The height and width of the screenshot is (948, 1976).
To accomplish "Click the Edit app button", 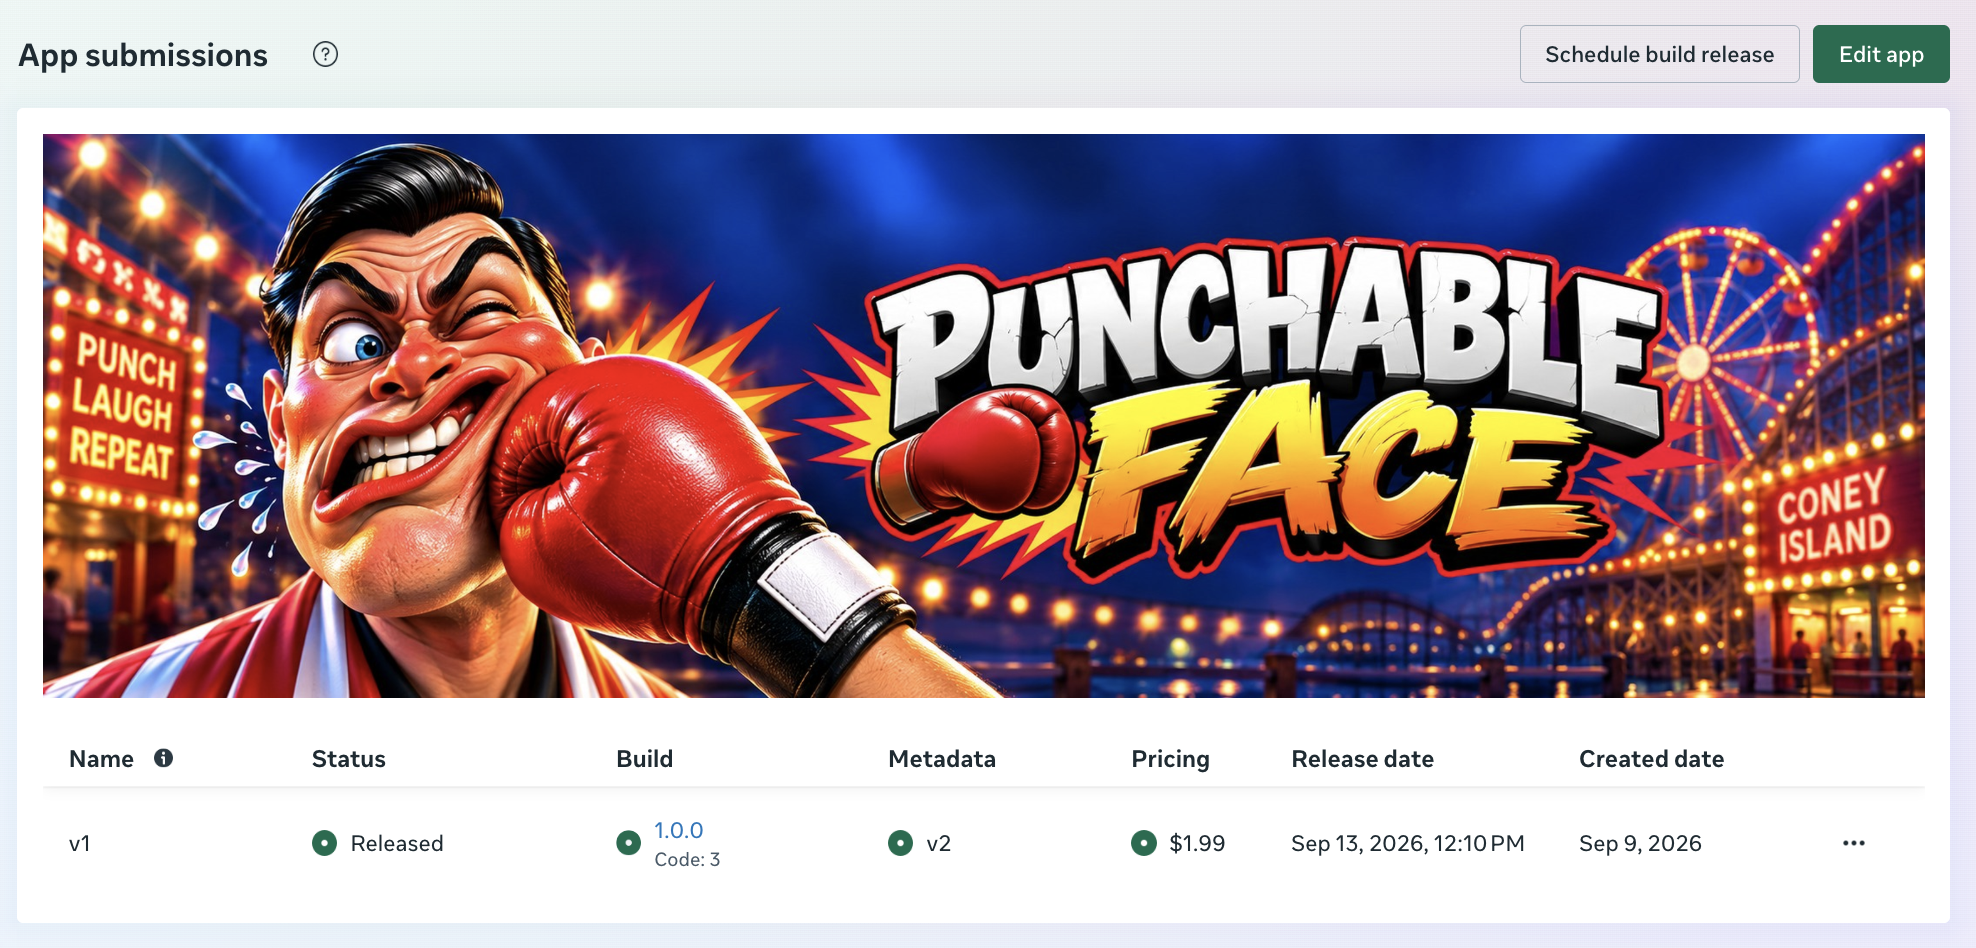I will [x=1881, y=54].
